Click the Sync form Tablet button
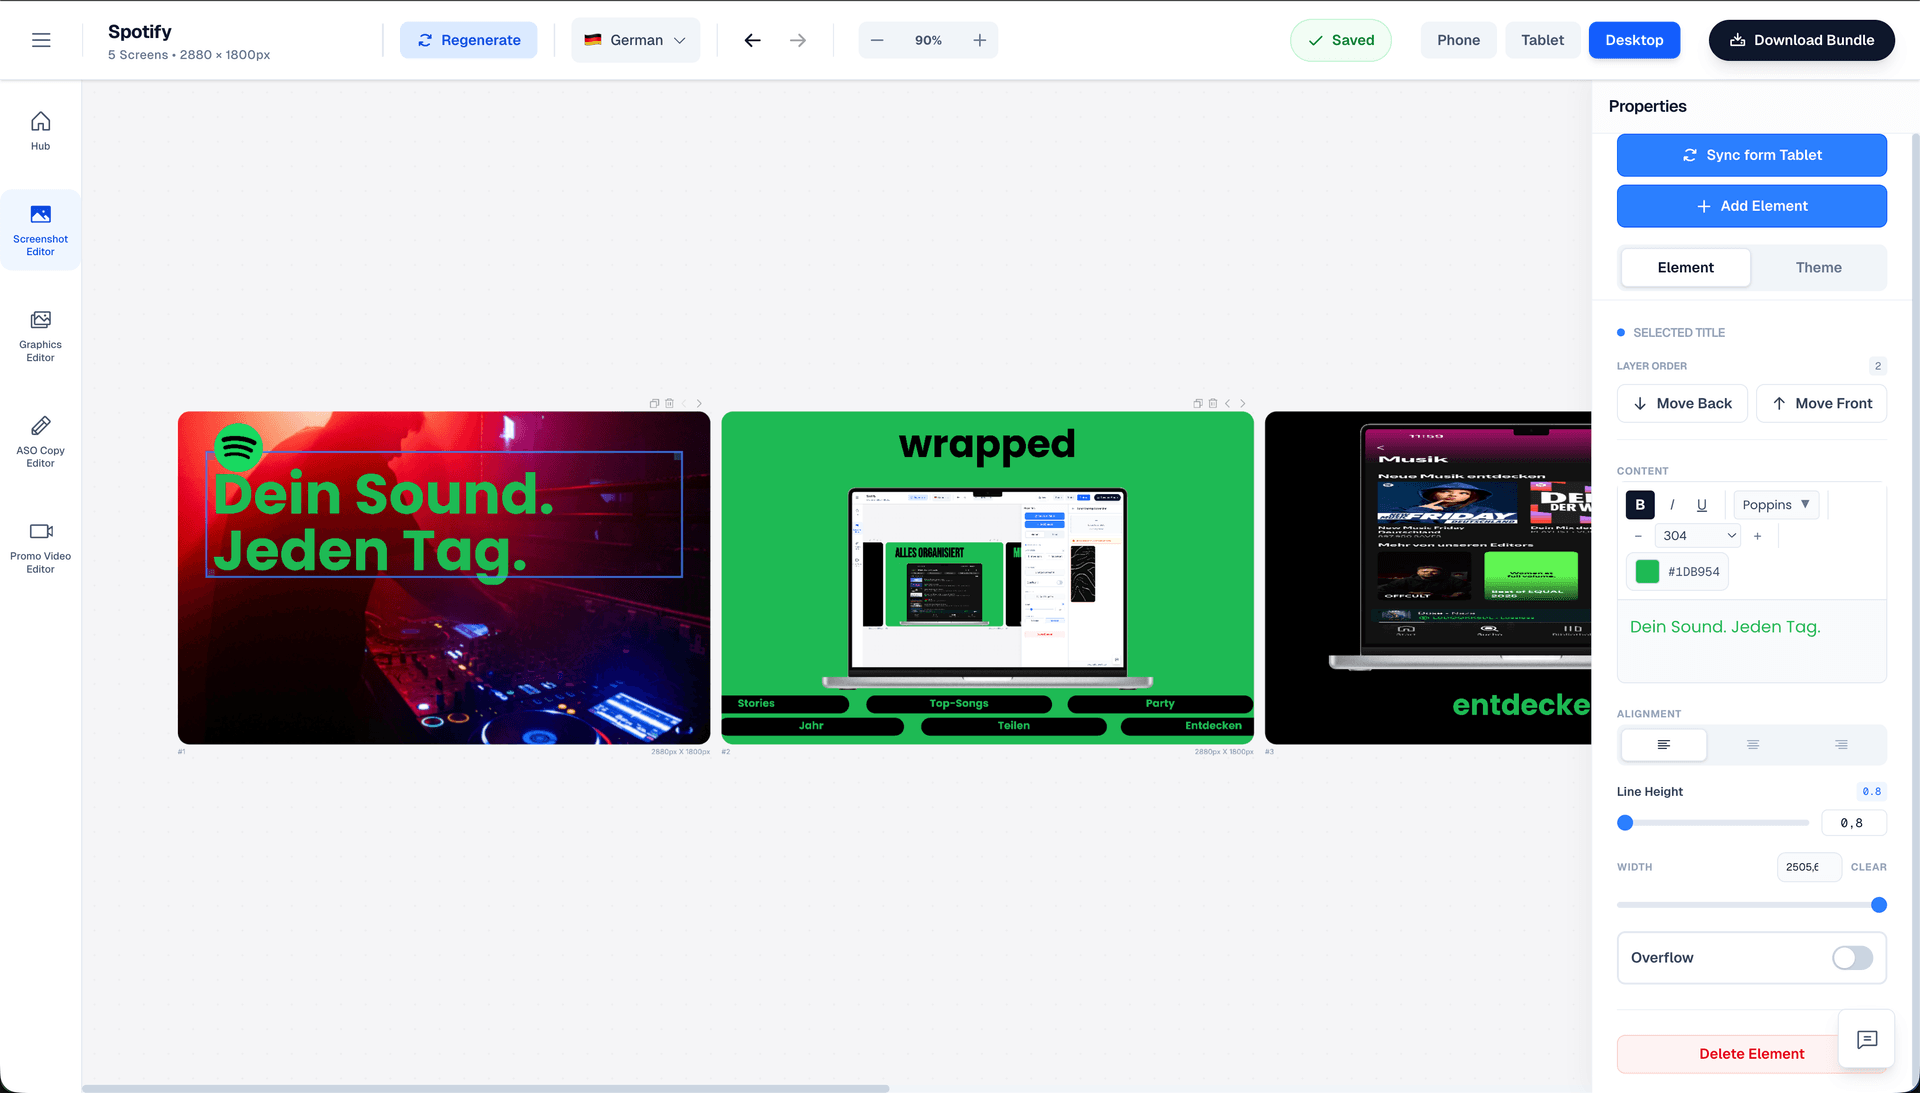Viewport: 1920px width, 1093px height. (1751, 155)
